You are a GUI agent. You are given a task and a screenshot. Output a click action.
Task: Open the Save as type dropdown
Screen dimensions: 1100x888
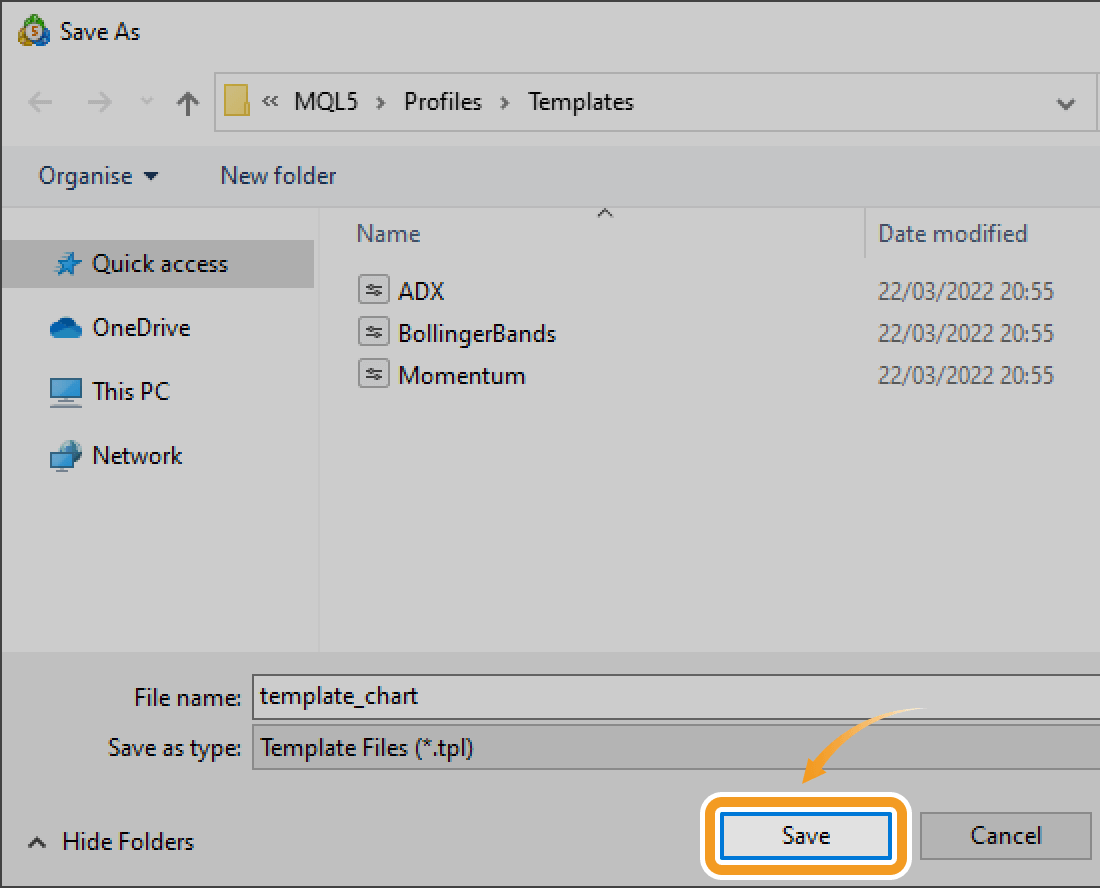(676, 748)
